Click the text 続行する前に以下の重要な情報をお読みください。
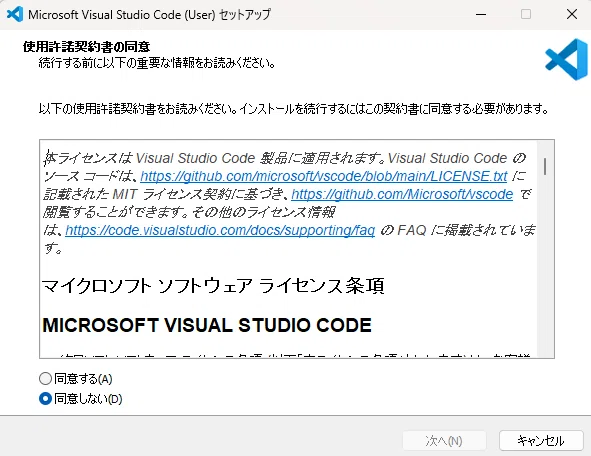 click(157, 63)
